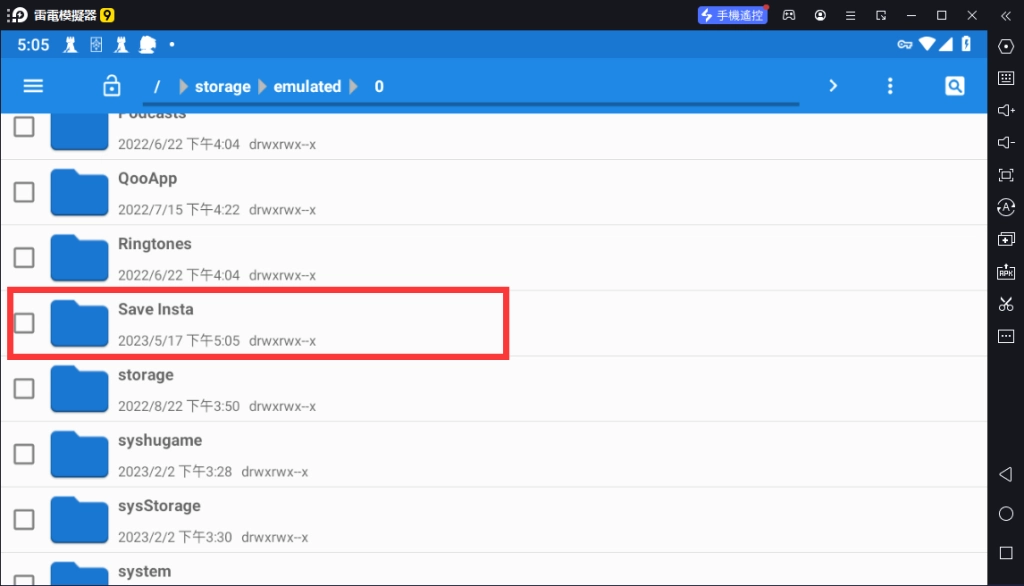Click the pop-out window icon in title bar
The image size is (1024, 586).
[881, 15]
